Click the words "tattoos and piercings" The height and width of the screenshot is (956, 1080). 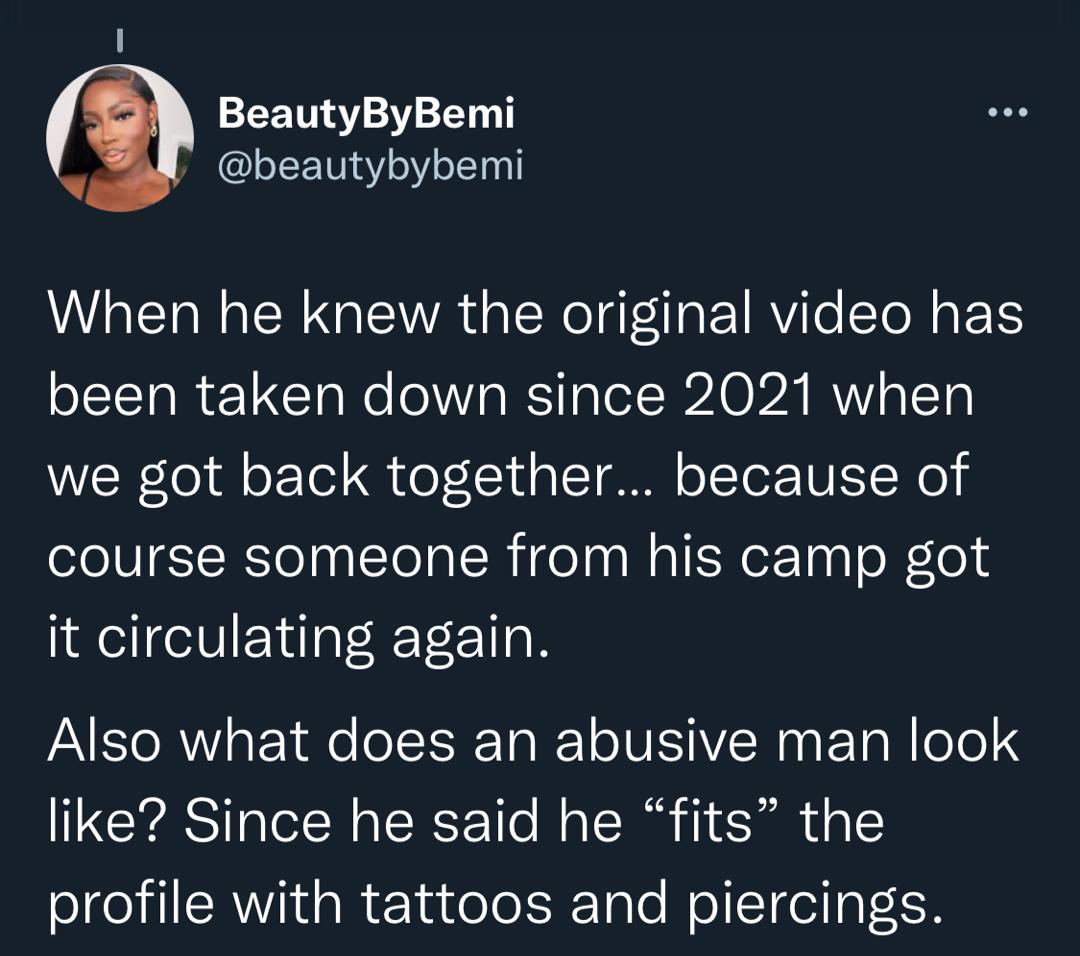point(650,903)
